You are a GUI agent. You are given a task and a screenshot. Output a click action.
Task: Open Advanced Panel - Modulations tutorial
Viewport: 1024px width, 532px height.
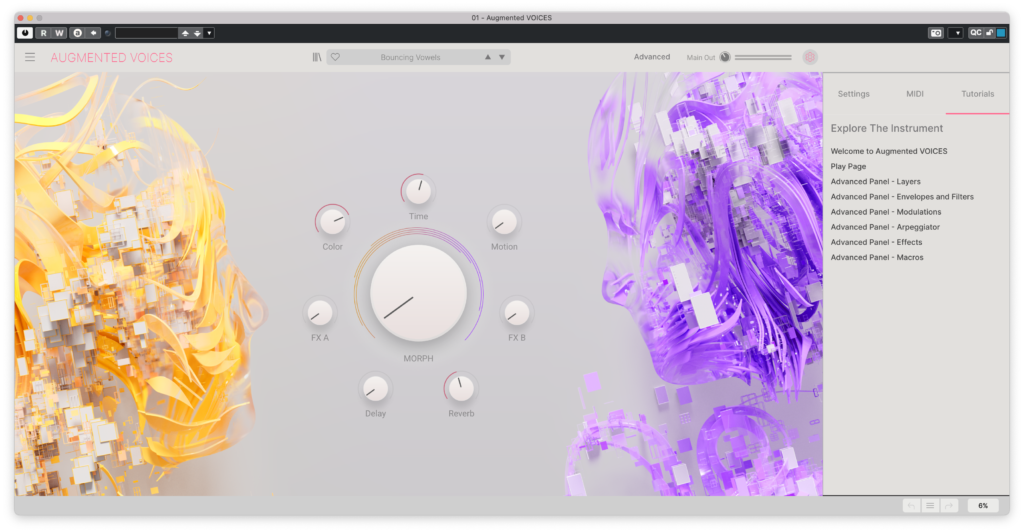[x=886, y=212]
